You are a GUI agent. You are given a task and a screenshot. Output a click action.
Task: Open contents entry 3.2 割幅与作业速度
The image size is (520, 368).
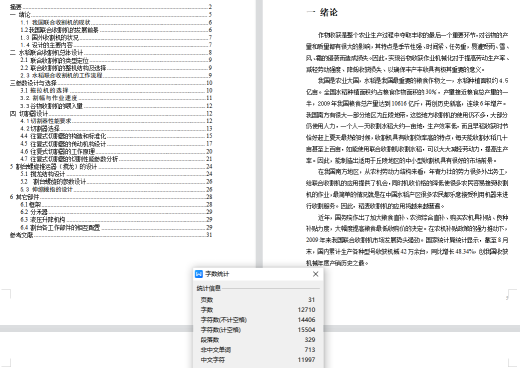click(116, 98)
